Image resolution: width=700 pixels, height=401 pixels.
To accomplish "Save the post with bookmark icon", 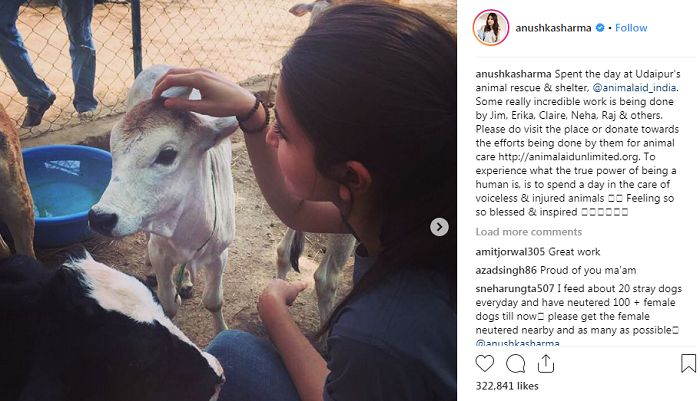I will tap(688, 363).
